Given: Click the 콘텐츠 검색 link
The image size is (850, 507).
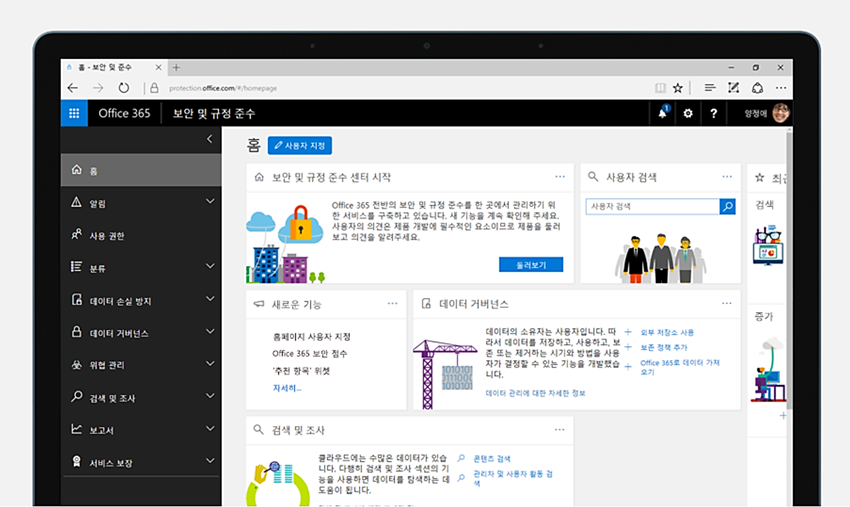Looking at the screenshot, I should pos(490,458).
